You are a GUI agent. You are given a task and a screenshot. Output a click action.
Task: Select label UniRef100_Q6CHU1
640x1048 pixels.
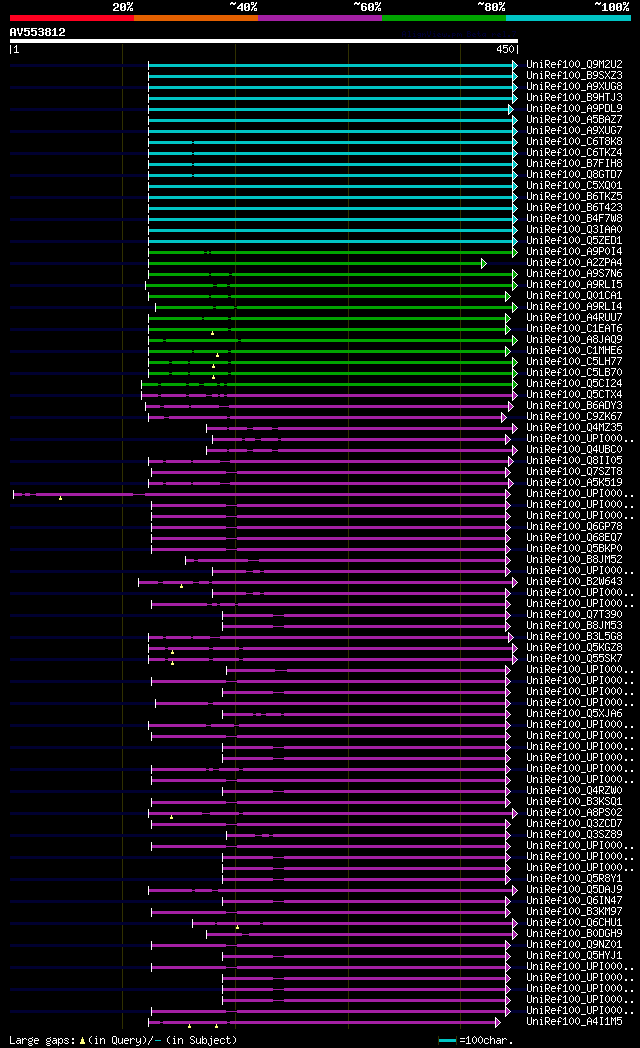click(x=574, y=922)
